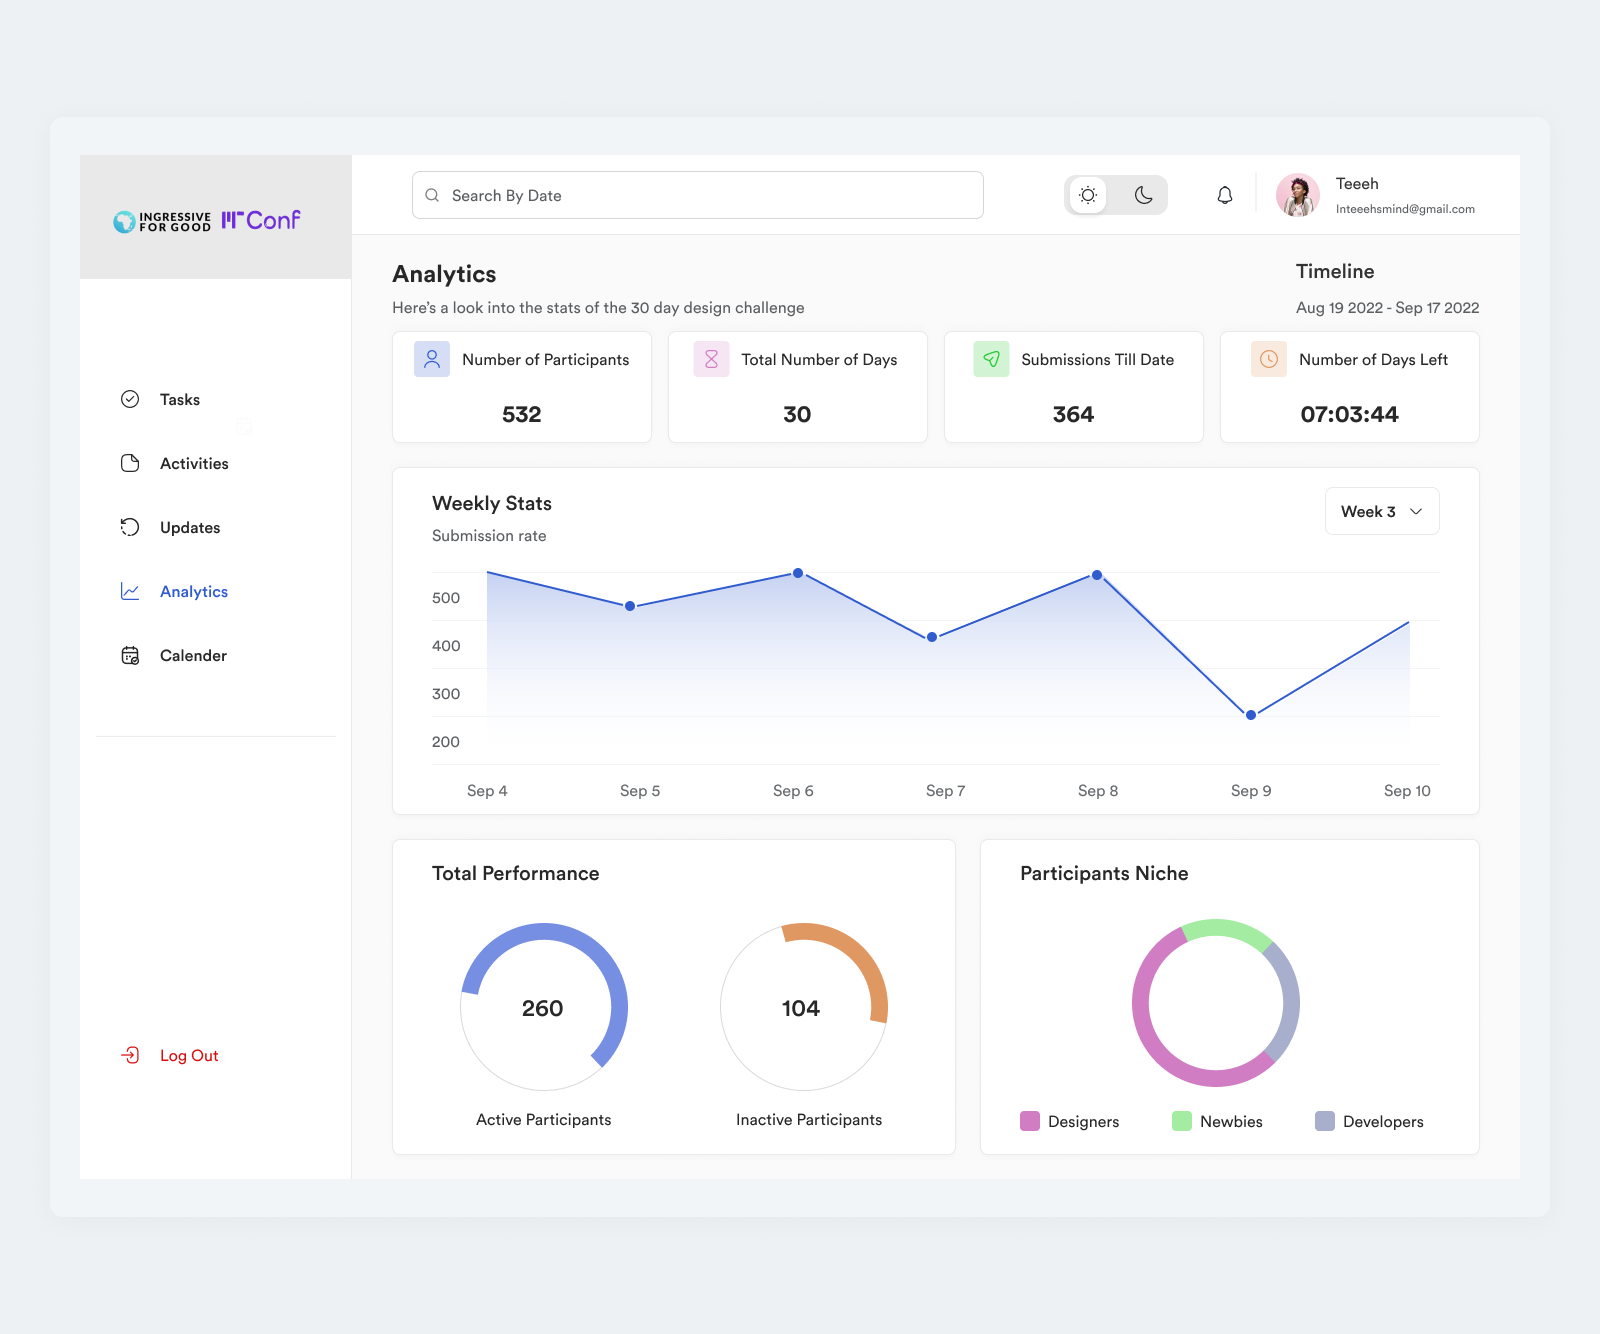1600x1334 pixels.
Task: Click the Ingressive For Good logo
Action: tap(162, 221)
